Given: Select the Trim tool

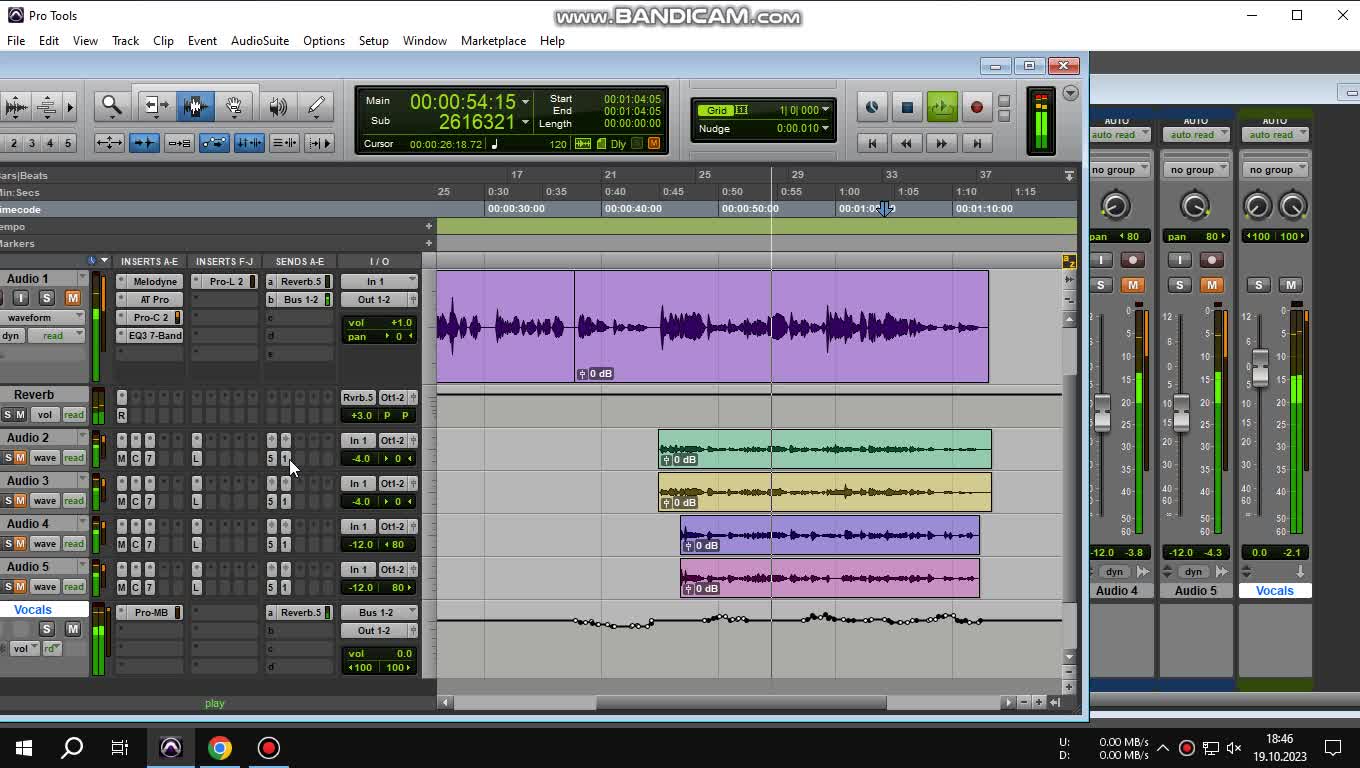Looking at the screenshot, I should click(155, 105).
